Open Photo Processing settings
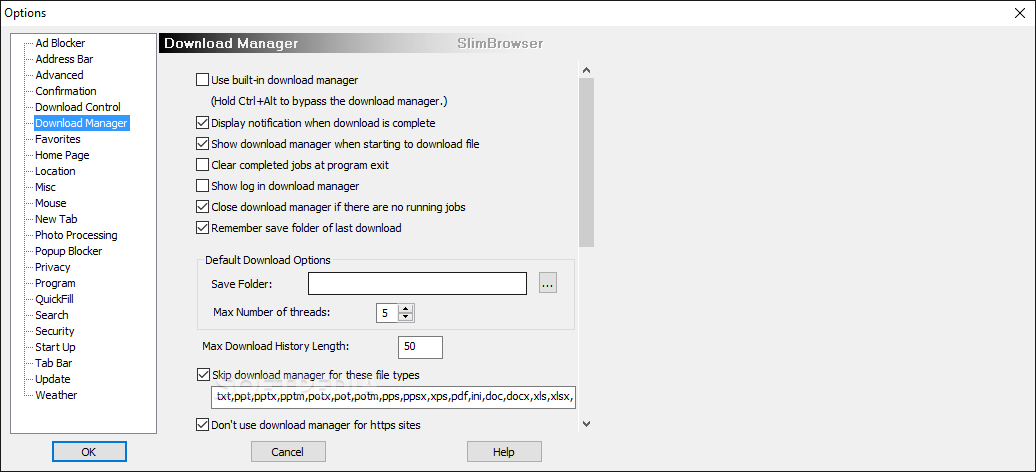 pyautogui.click(x=77, y=235)
